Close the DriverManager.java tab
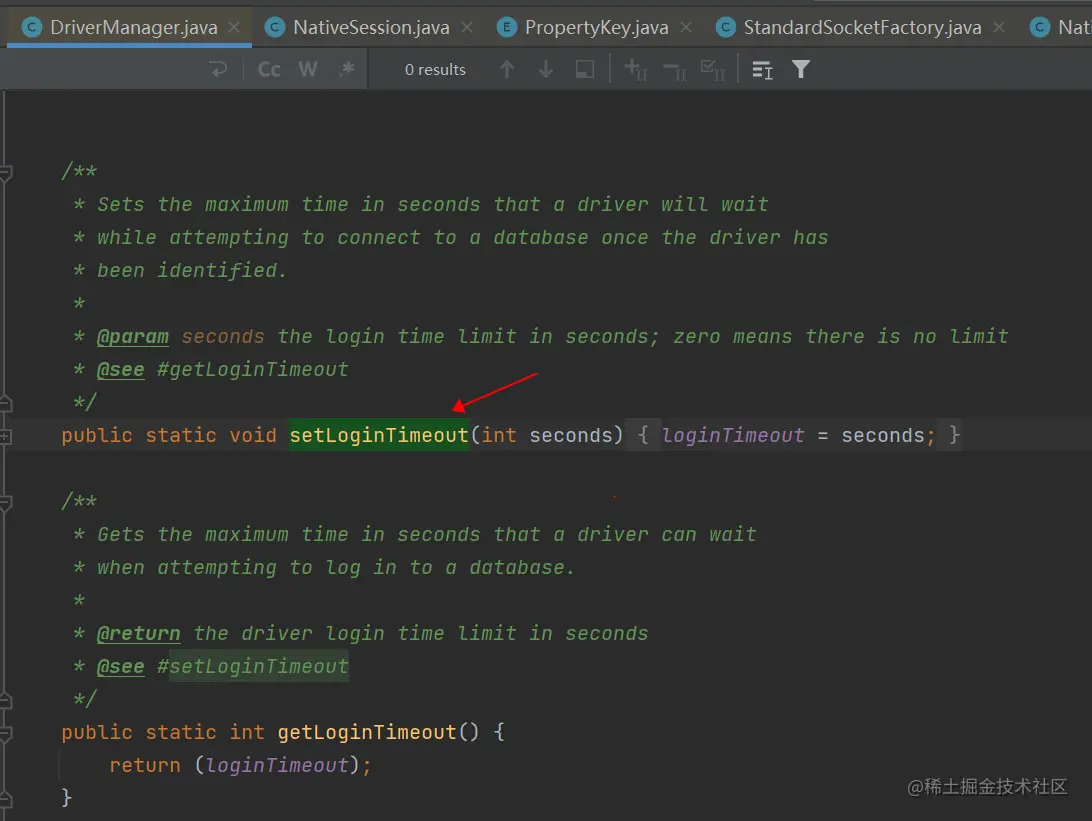Viewport: 1092px width, 821px height. [x=234, y=27]
